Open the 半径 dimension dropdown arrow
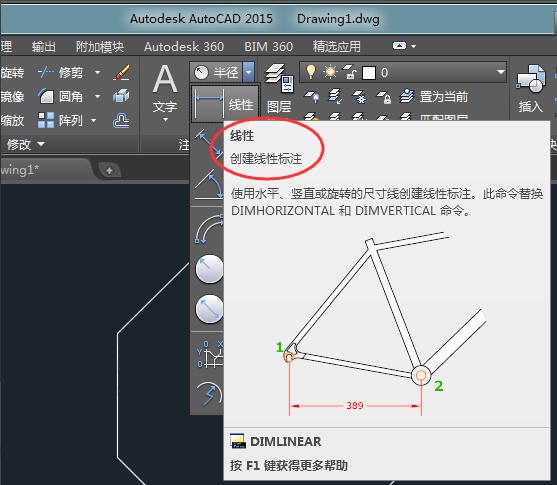 249,72
